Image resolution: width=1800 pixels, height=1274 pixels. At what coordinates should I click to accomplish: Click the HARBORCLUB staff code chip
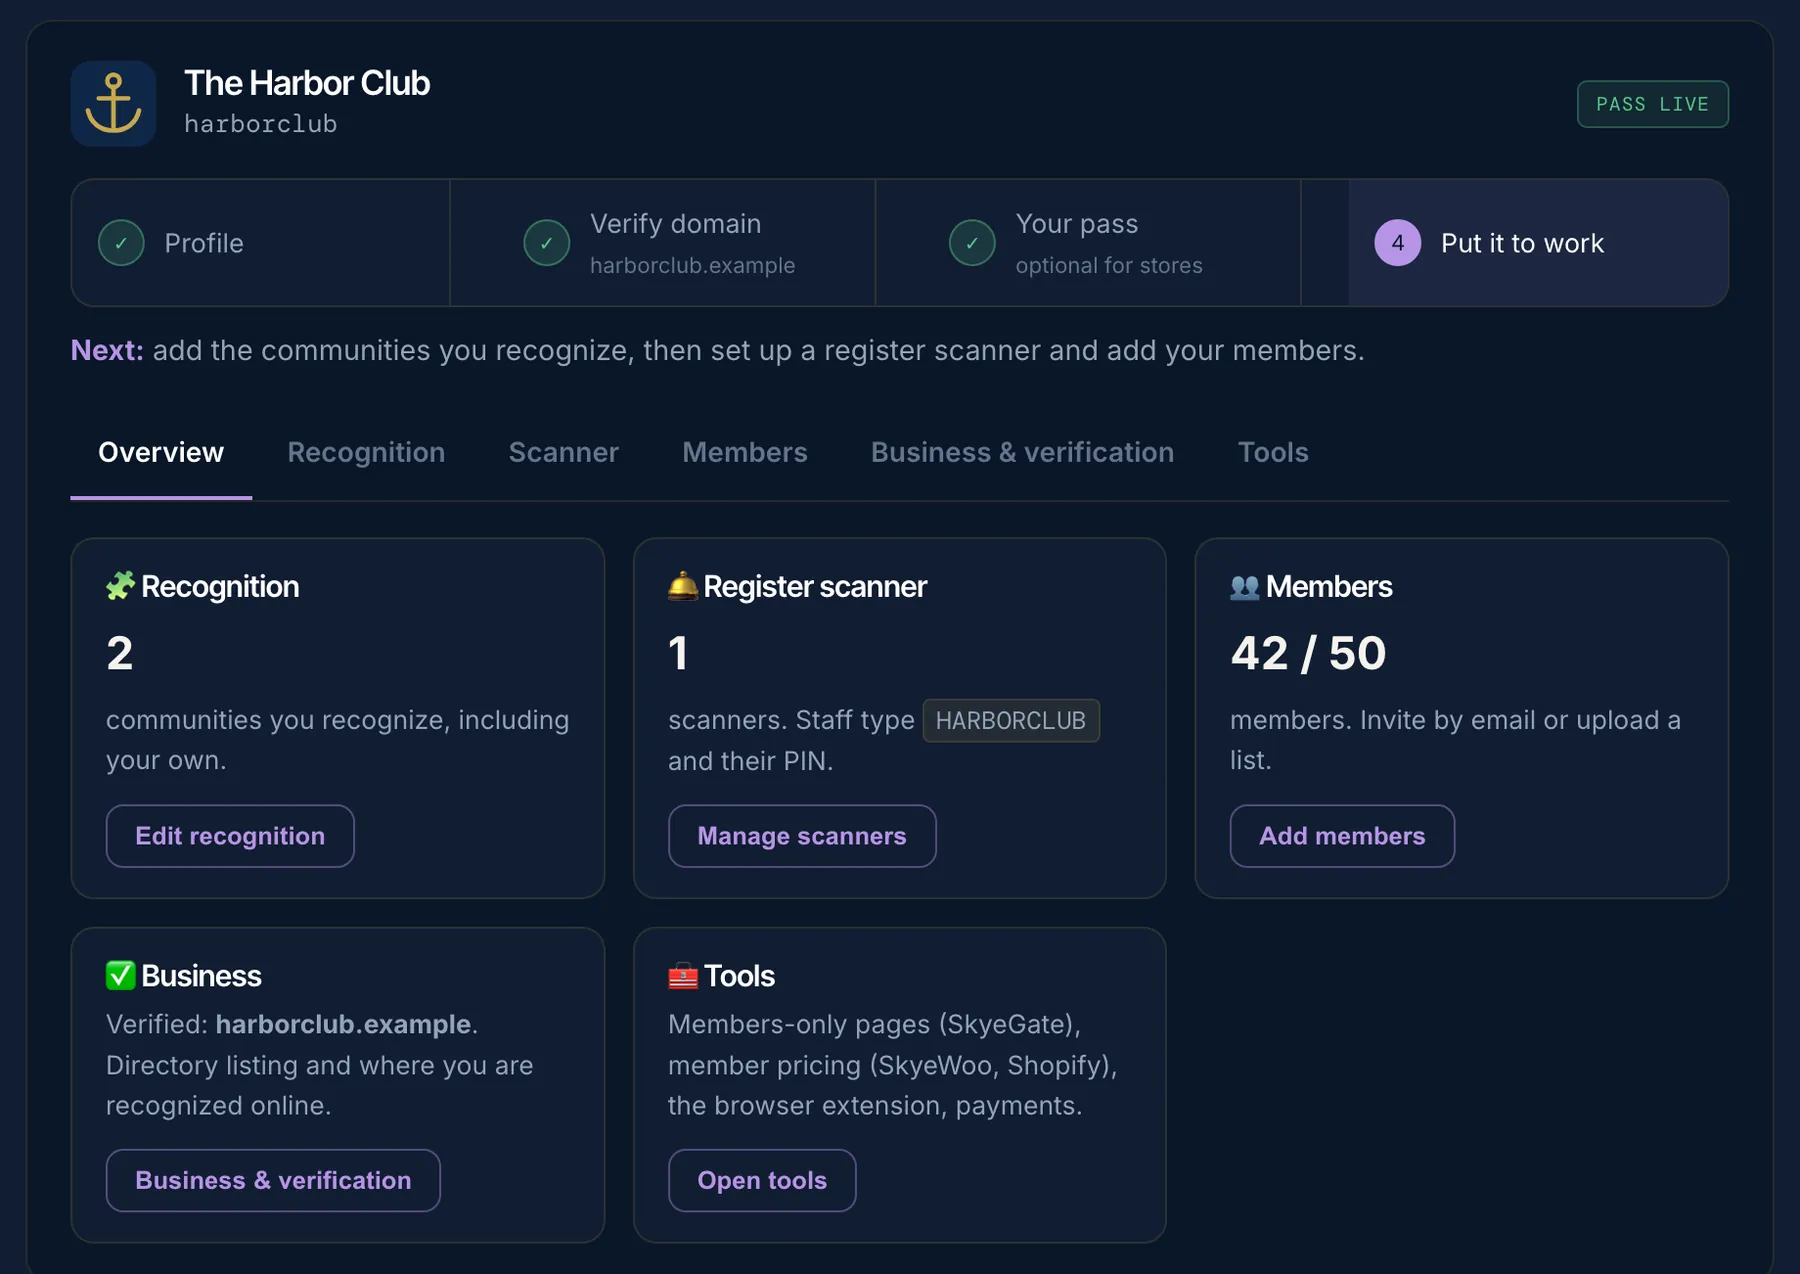(x=1011, y=721)
